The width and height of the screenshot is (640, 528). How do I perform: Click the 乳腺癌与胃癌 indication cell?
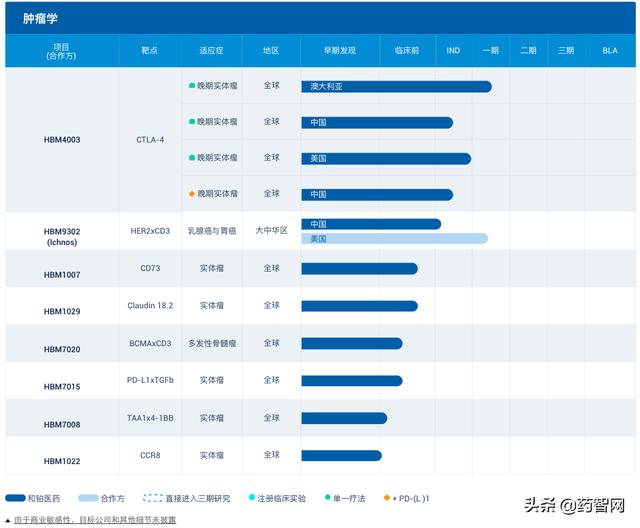point(212,231)
